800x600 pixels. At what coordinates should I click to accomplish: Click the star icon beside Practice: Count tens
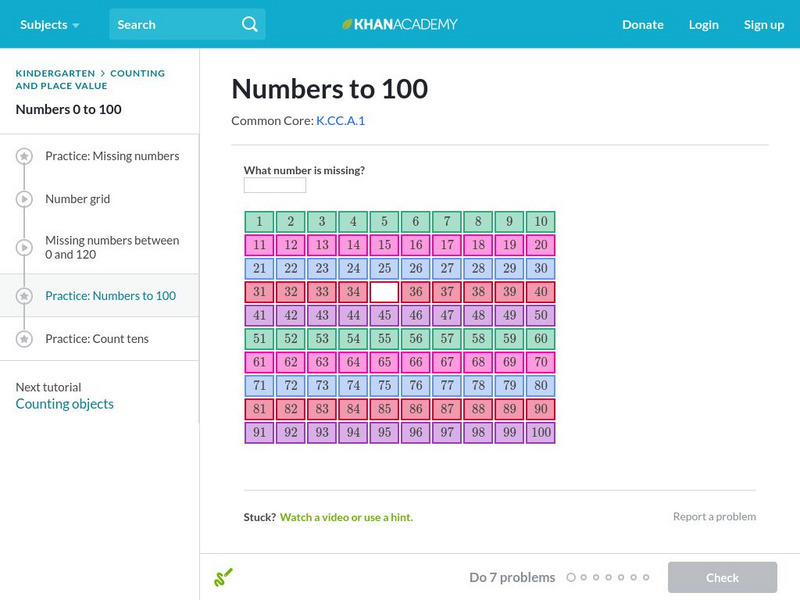(x=24, y=340)
